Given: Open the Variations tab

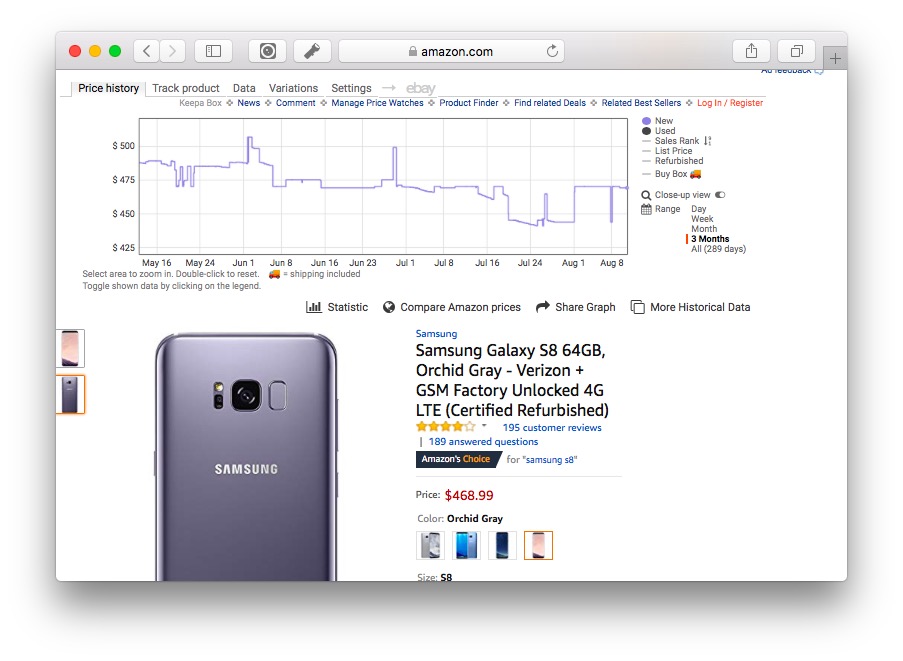Looking at the screenshot, I should 293,88.
